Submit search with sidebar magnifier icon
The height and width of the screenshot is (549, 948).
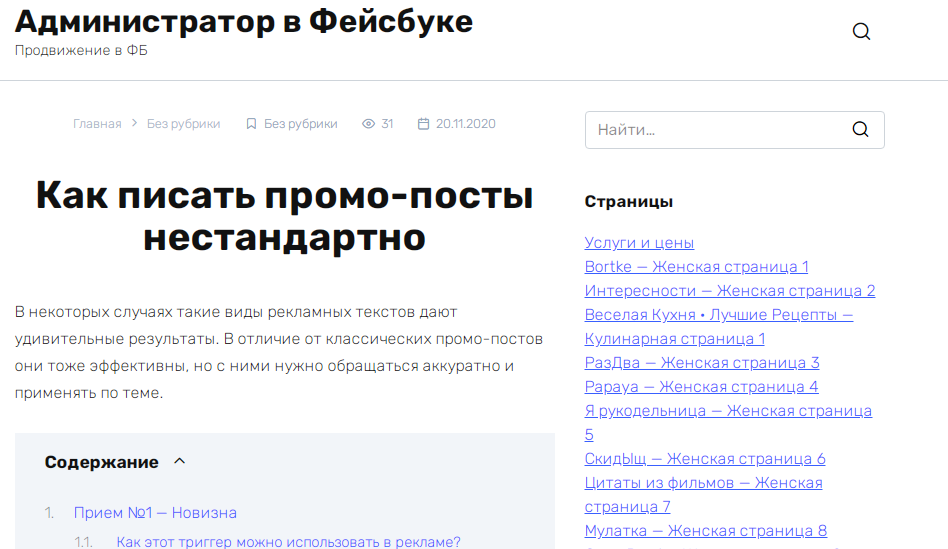[x=860, y=129]
